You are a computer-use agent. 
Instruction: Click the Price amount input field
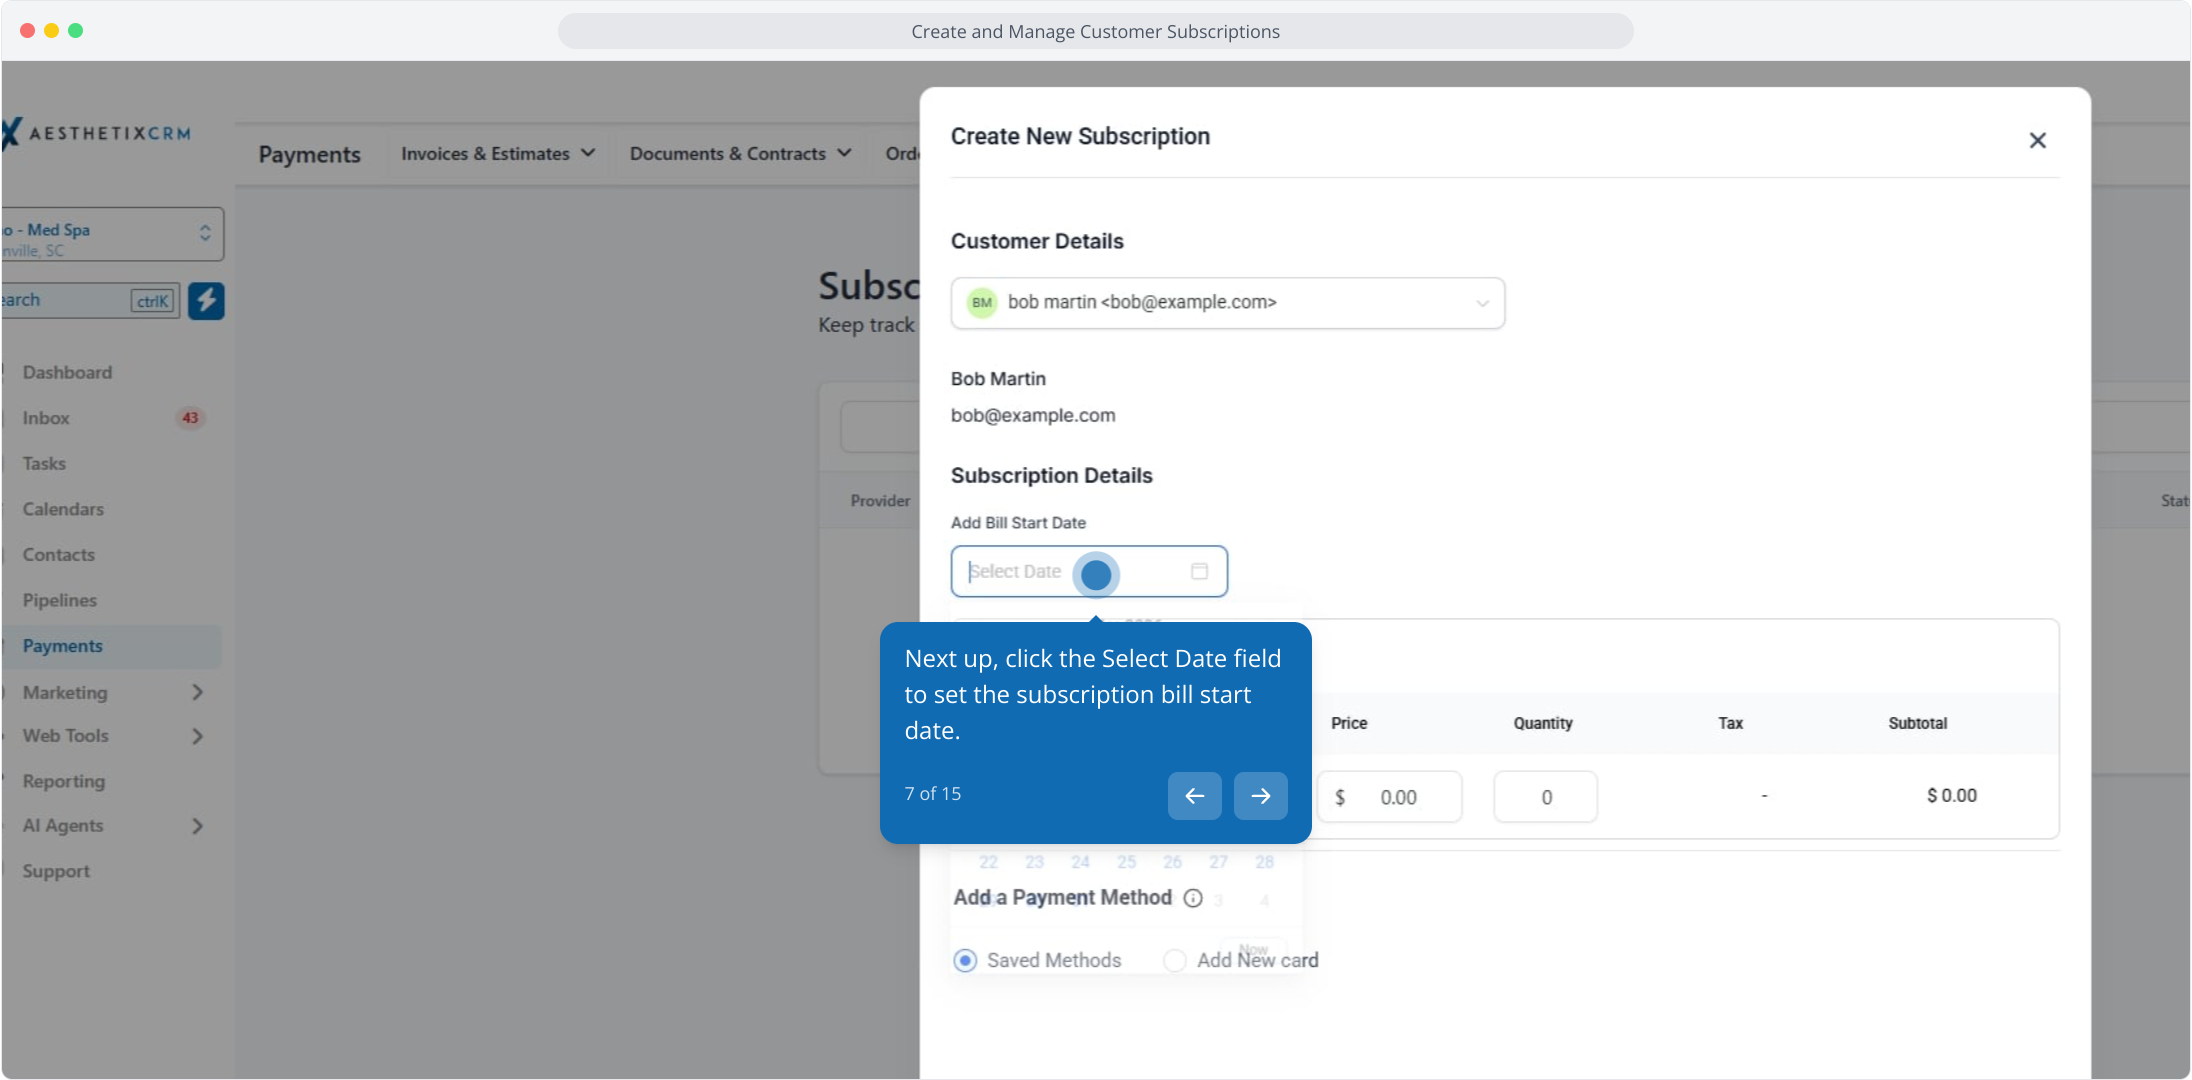(1398, 797)
